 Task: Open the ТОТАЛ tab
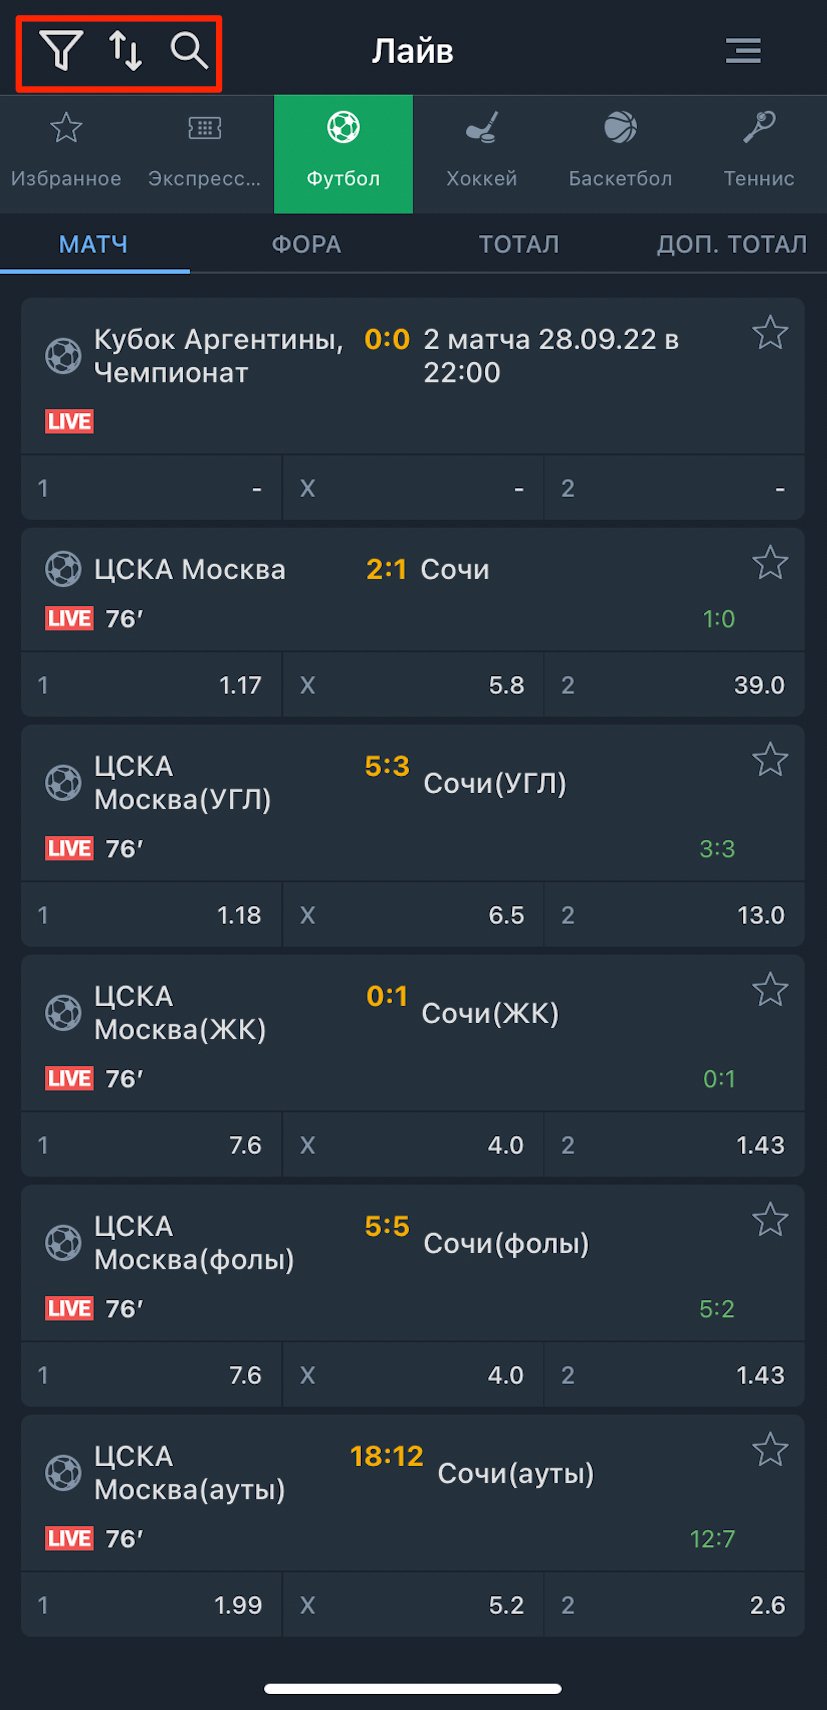tap(519, 244)
